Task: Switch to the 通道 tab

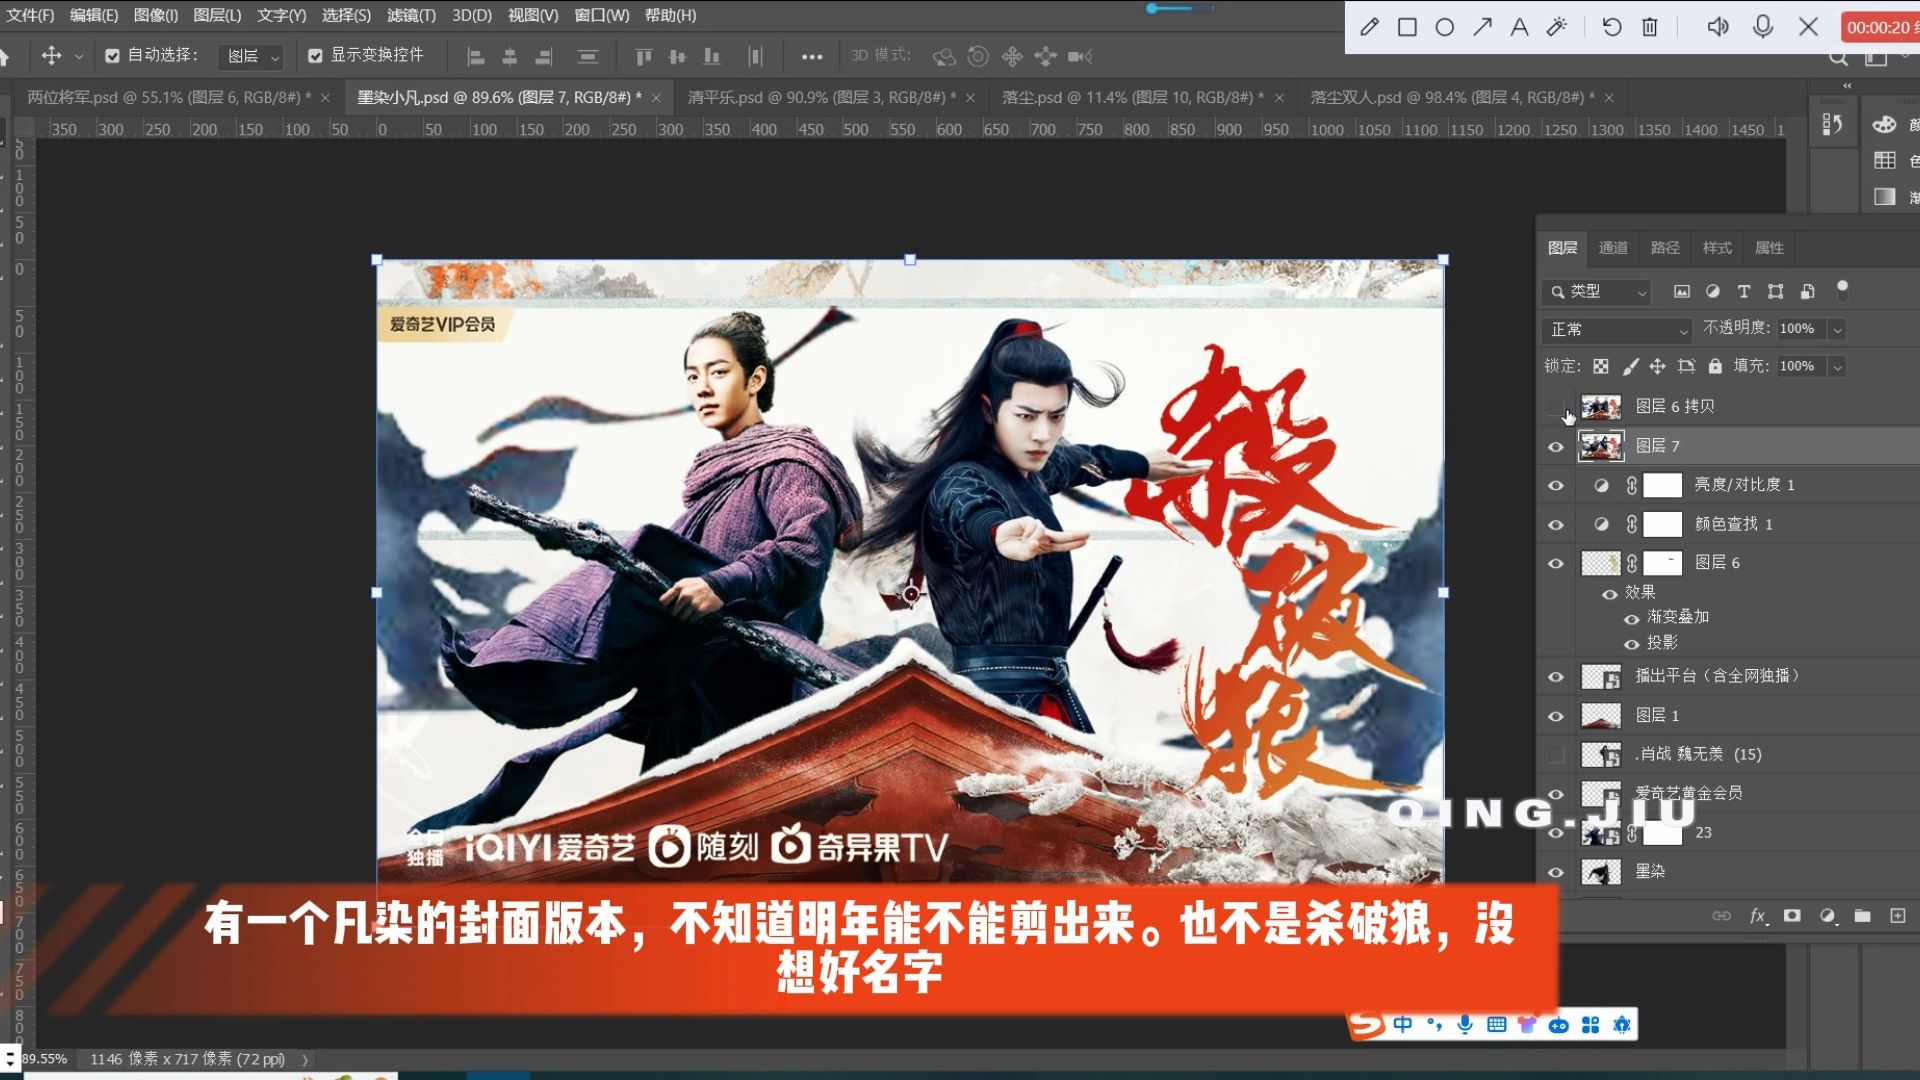Action: pos(1613,248)
